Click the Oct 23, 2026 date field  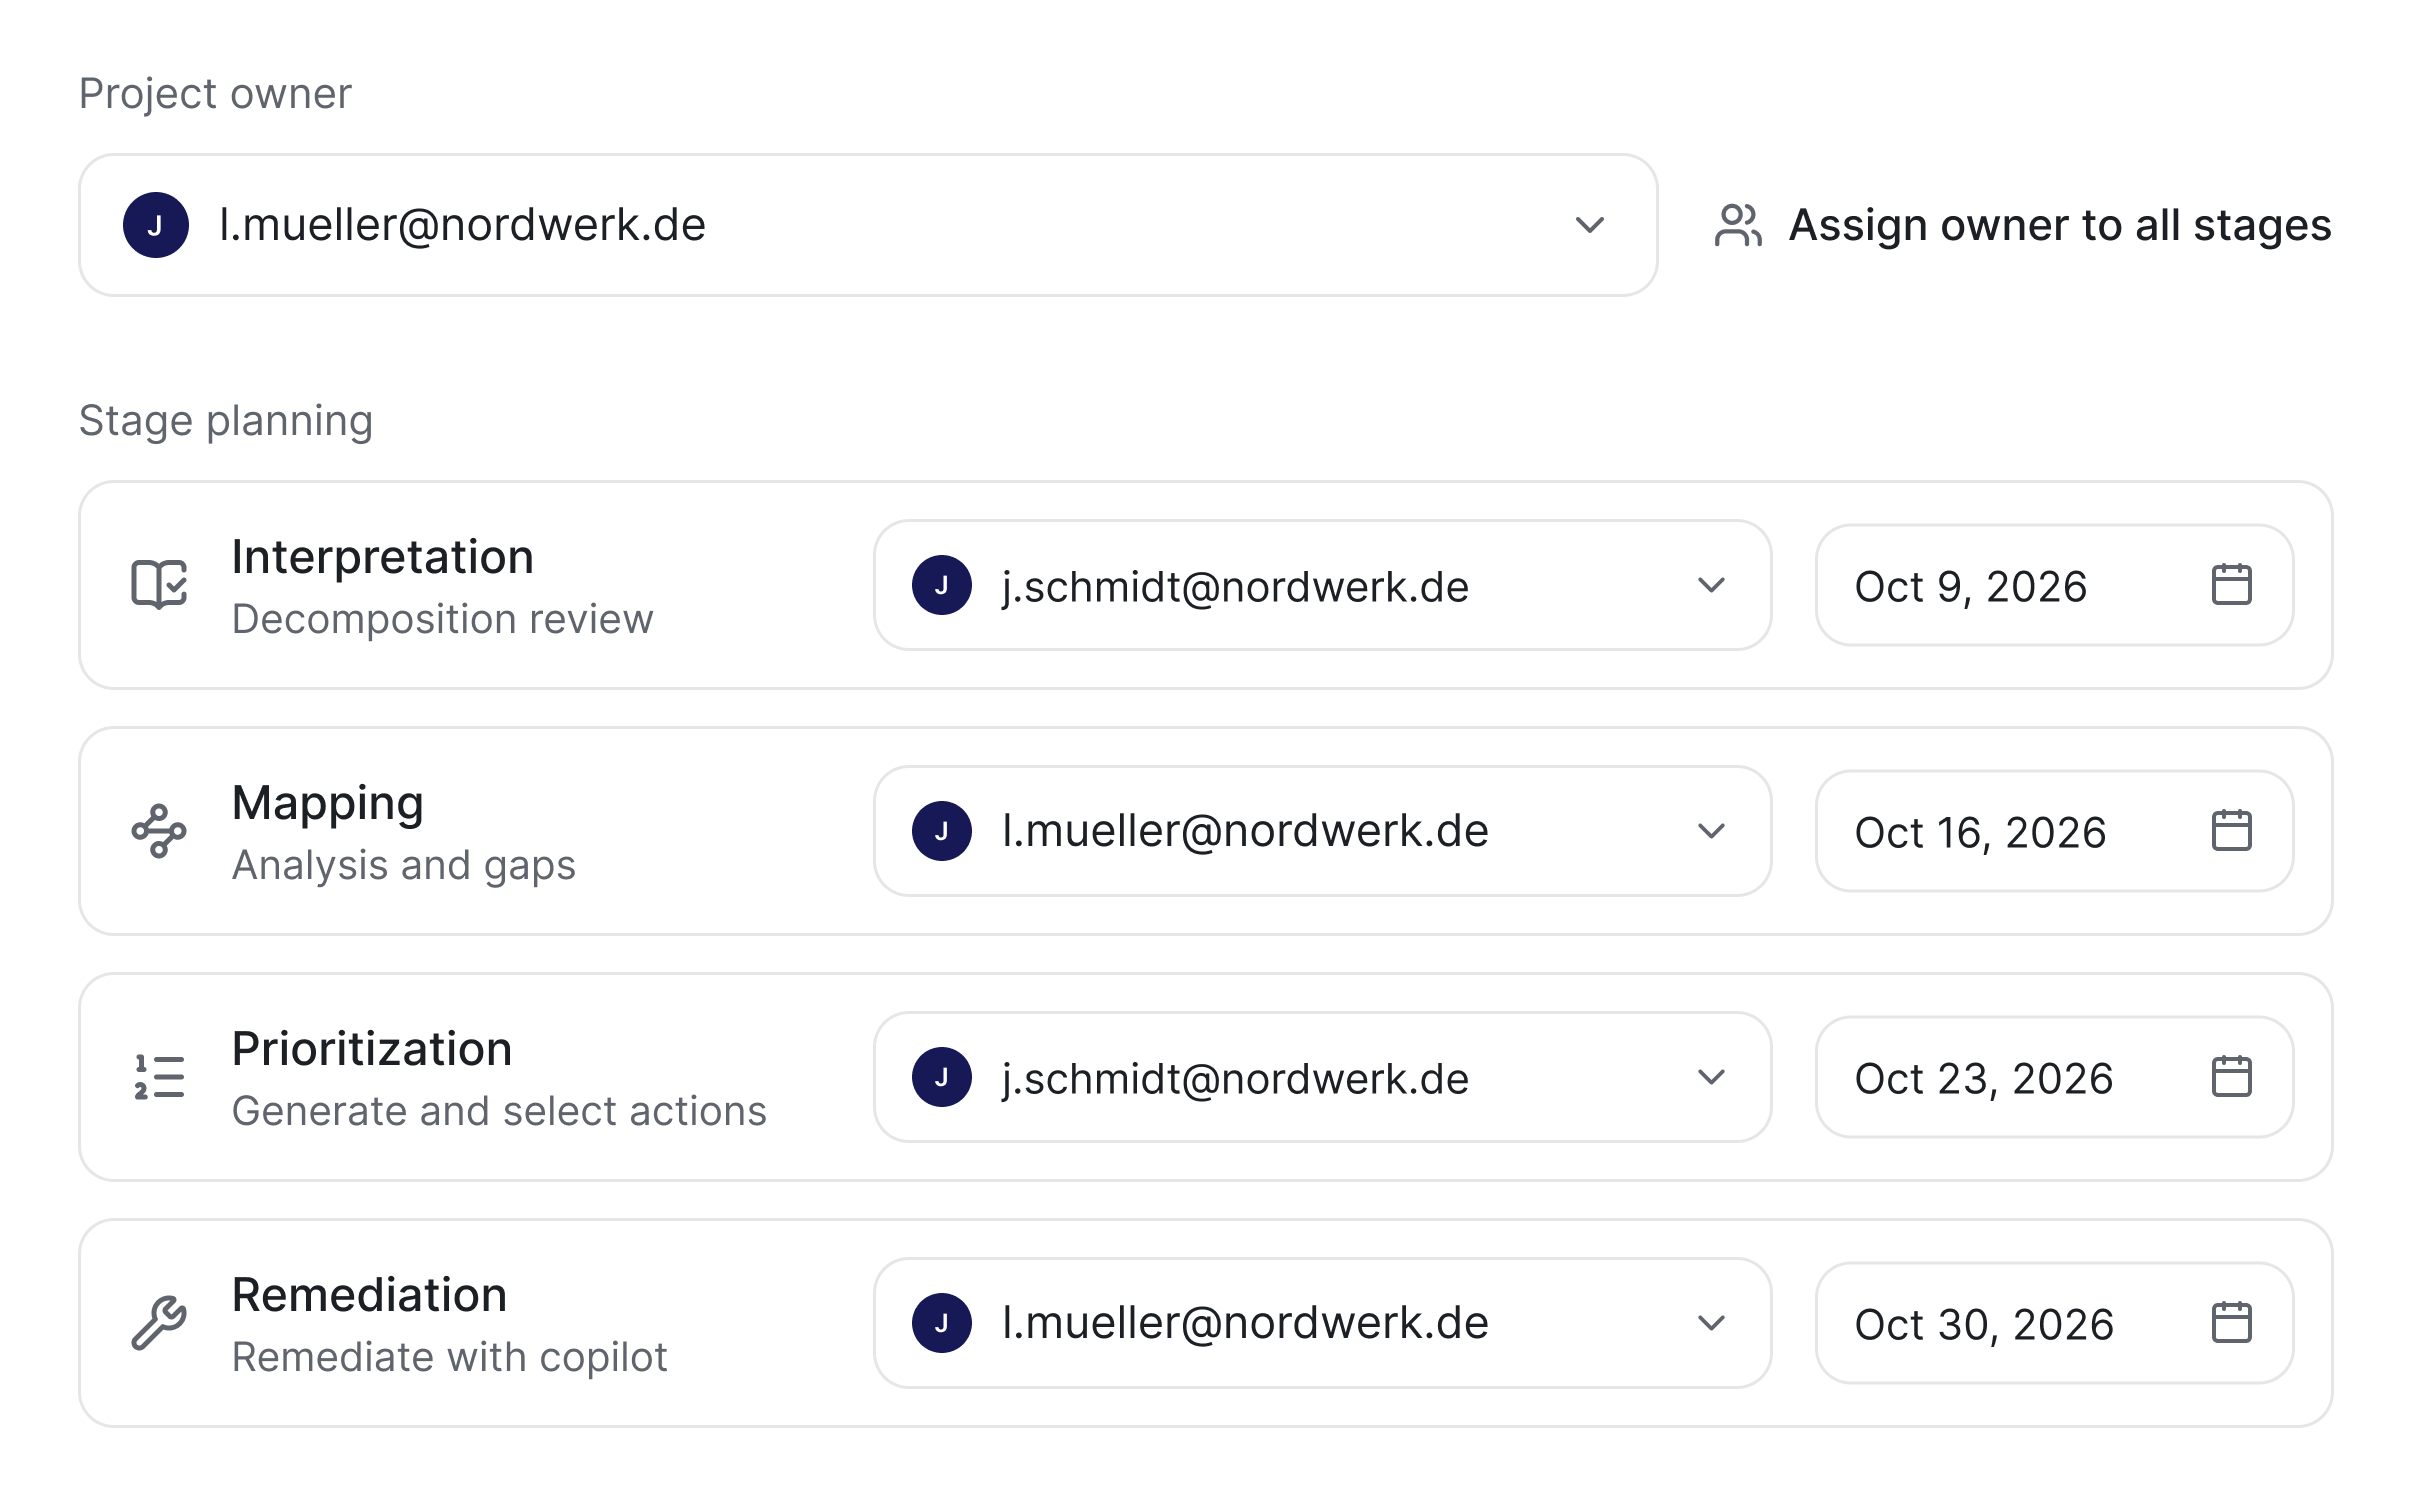[2055, 1077]
